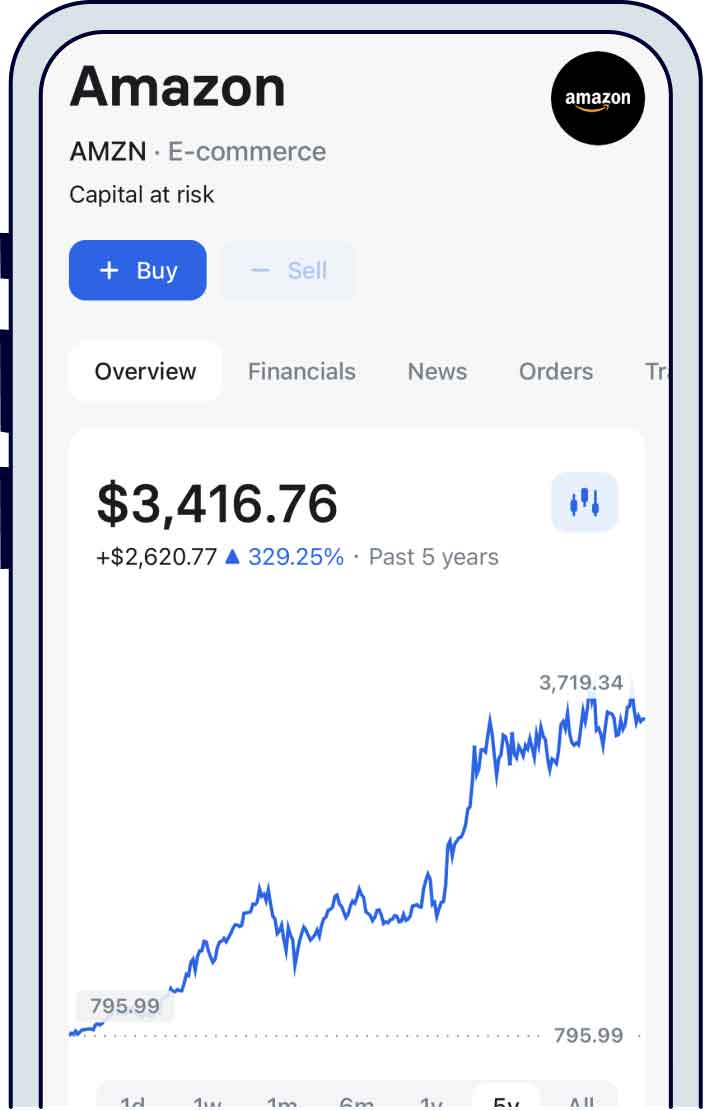Tap the plus icon inside the Buy button
The width and height of the screenshot is (704, 1110).
[x=108, y=270]
